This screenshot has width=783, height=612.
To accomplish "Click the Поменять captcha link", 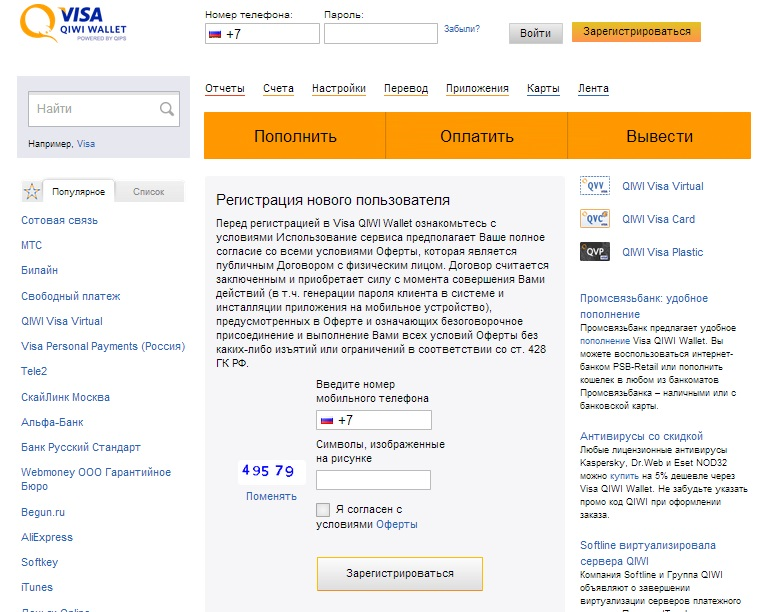I will tap(271, 496).
